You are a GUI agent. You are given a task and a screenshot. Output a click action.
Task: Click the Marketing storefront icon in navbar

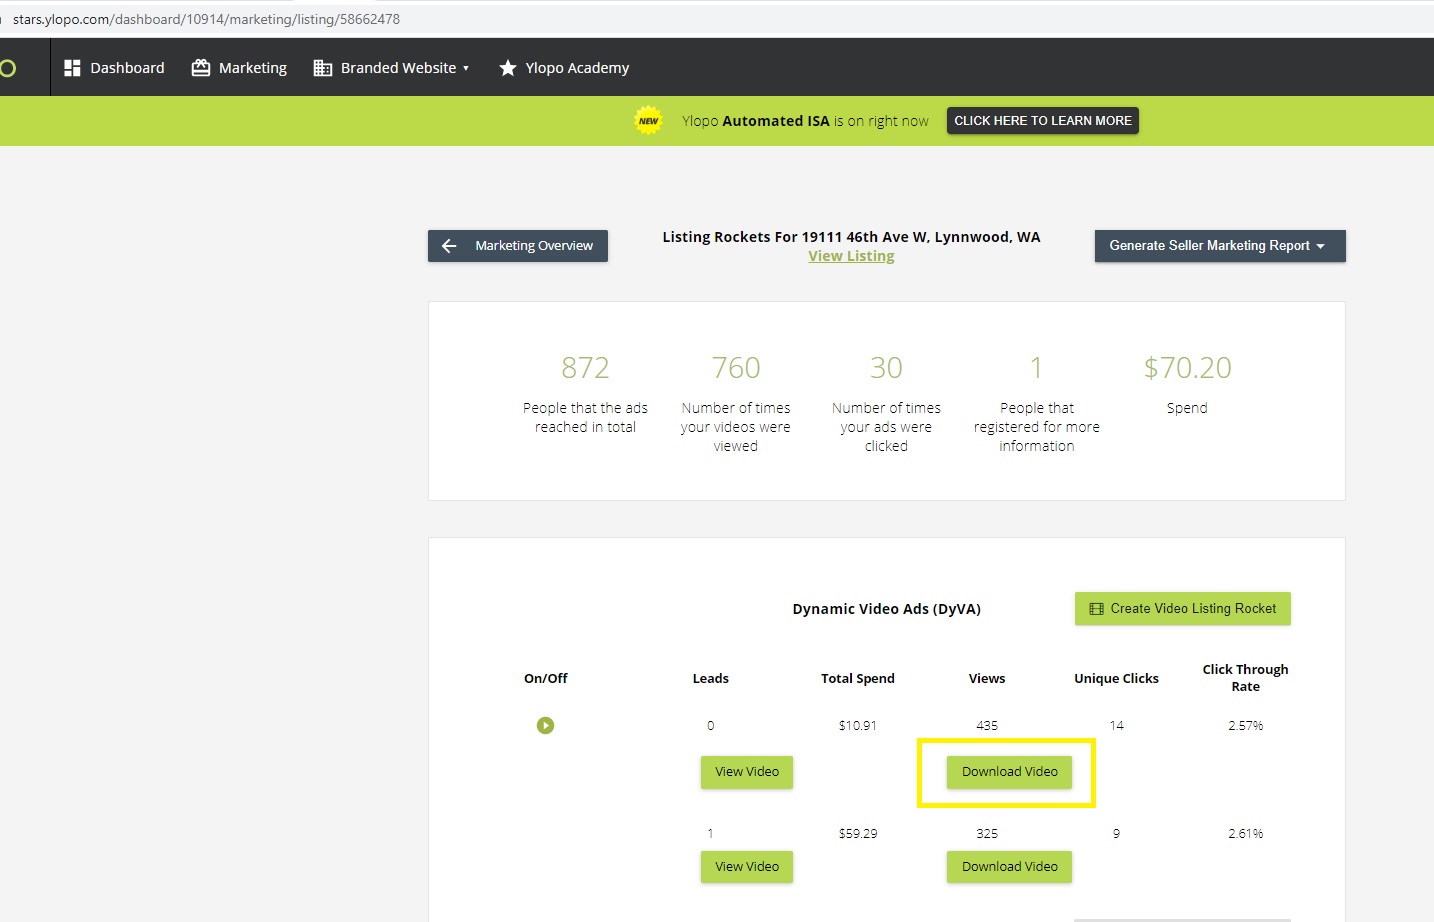[x=201, y=68]
